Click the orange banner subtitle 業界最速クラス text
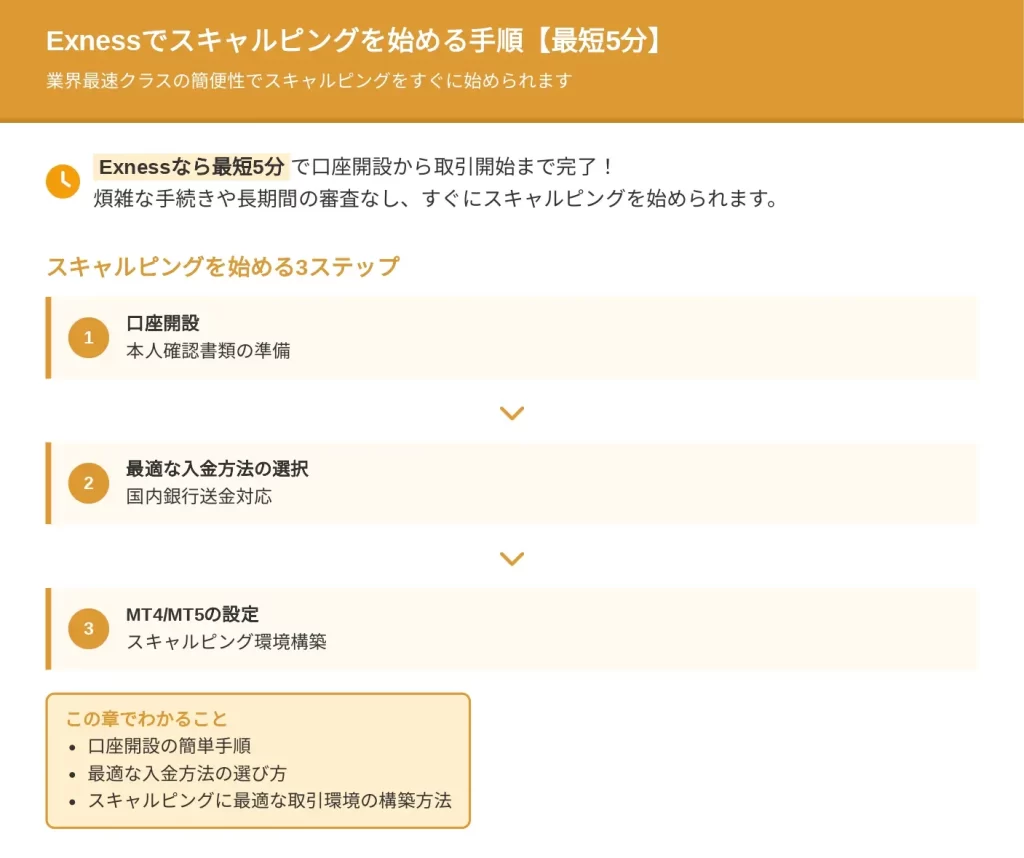Image resolution: width=1024 pixels, height=858 pixels. [309, 81]
